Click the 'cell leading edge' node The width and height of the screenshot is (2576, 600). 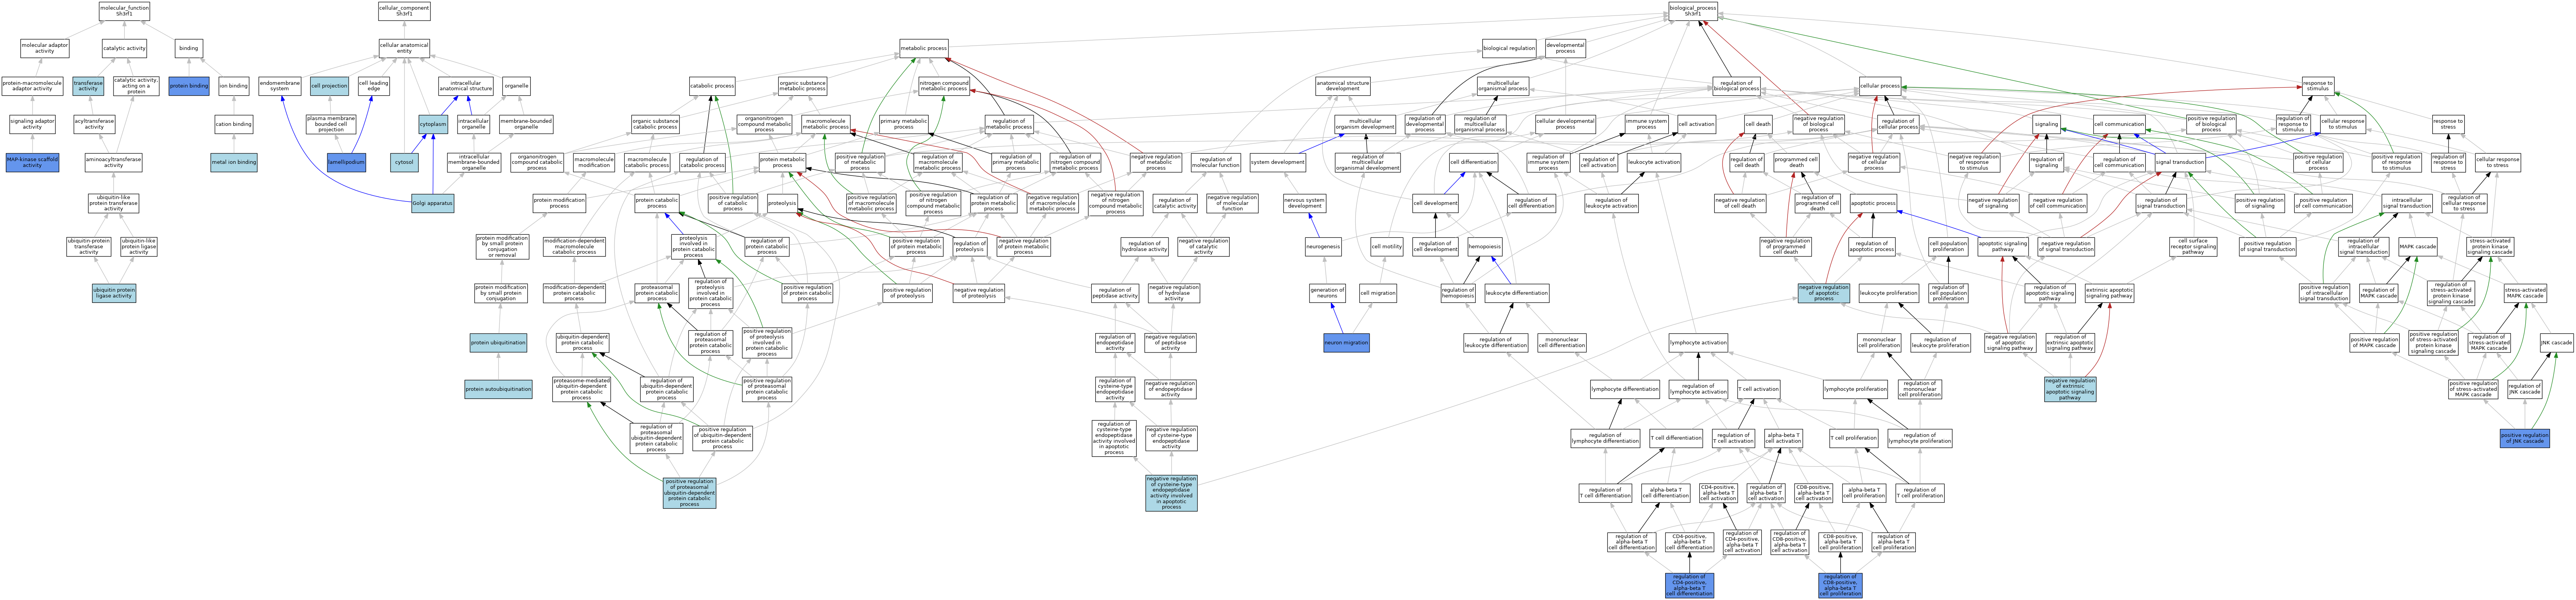[x=373, y=86]
